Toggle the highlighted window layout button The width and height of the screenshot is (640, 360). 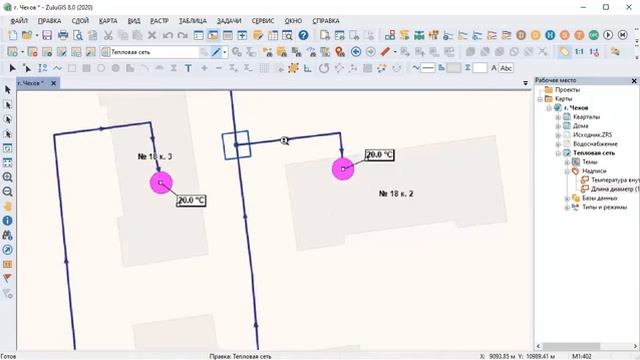[x=213, y=35]
